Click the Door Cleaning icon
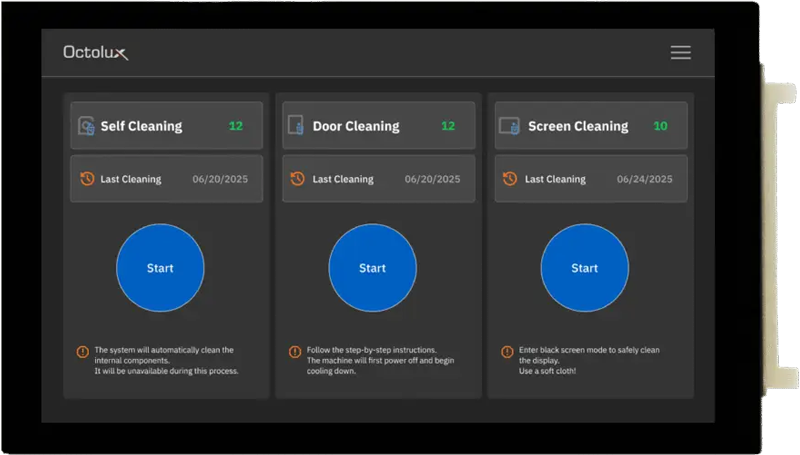Image resolution: width=800 pixels, height=455 pixels. click(296, 126)
